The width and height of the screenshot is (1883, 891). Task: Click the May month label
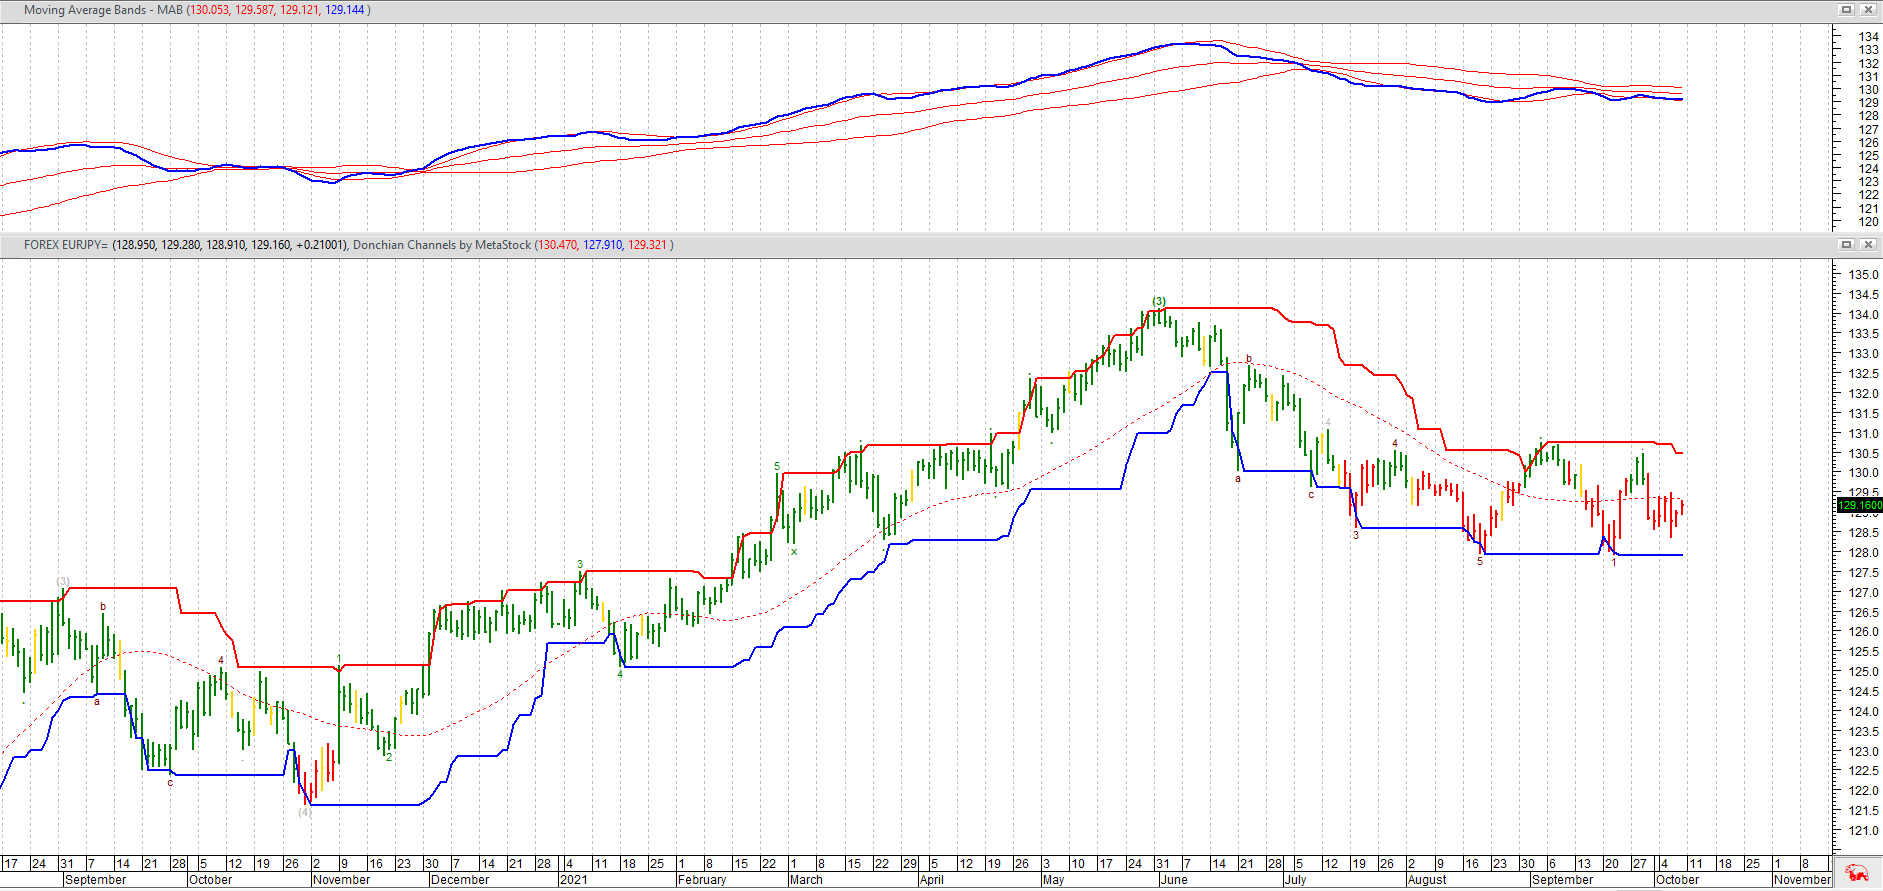pyautogui.click(x=1053, y=880)
